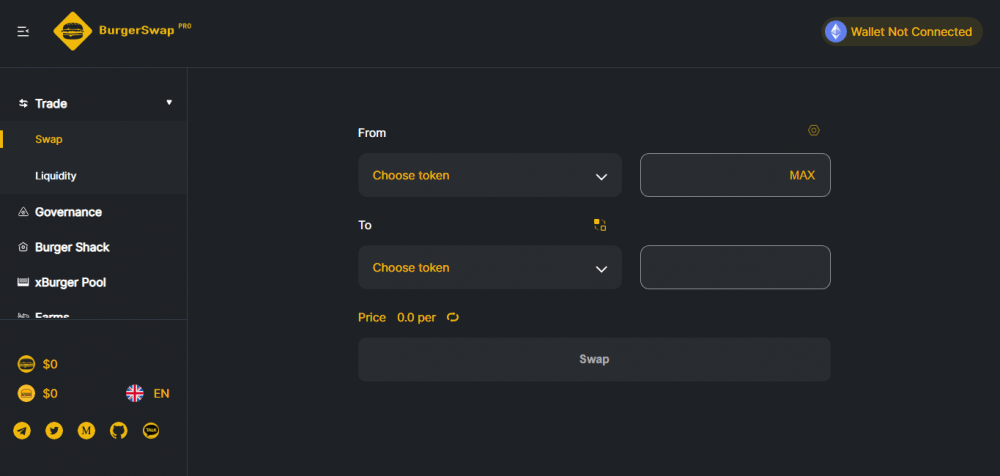Open Medium blog icon
This screenshot has height=476, width=1000.
pyautogui.click(x=86, y=431)
